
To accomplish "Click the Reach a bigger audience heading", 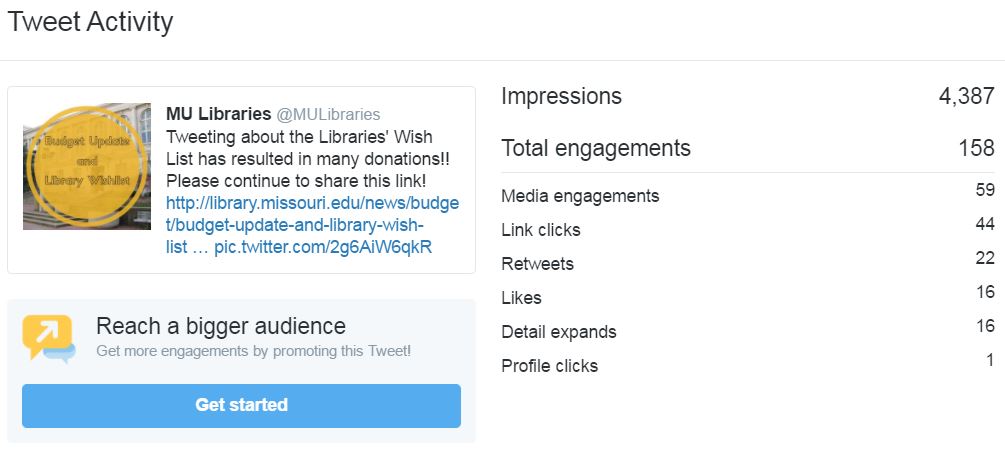I will (x=221, y=326).
